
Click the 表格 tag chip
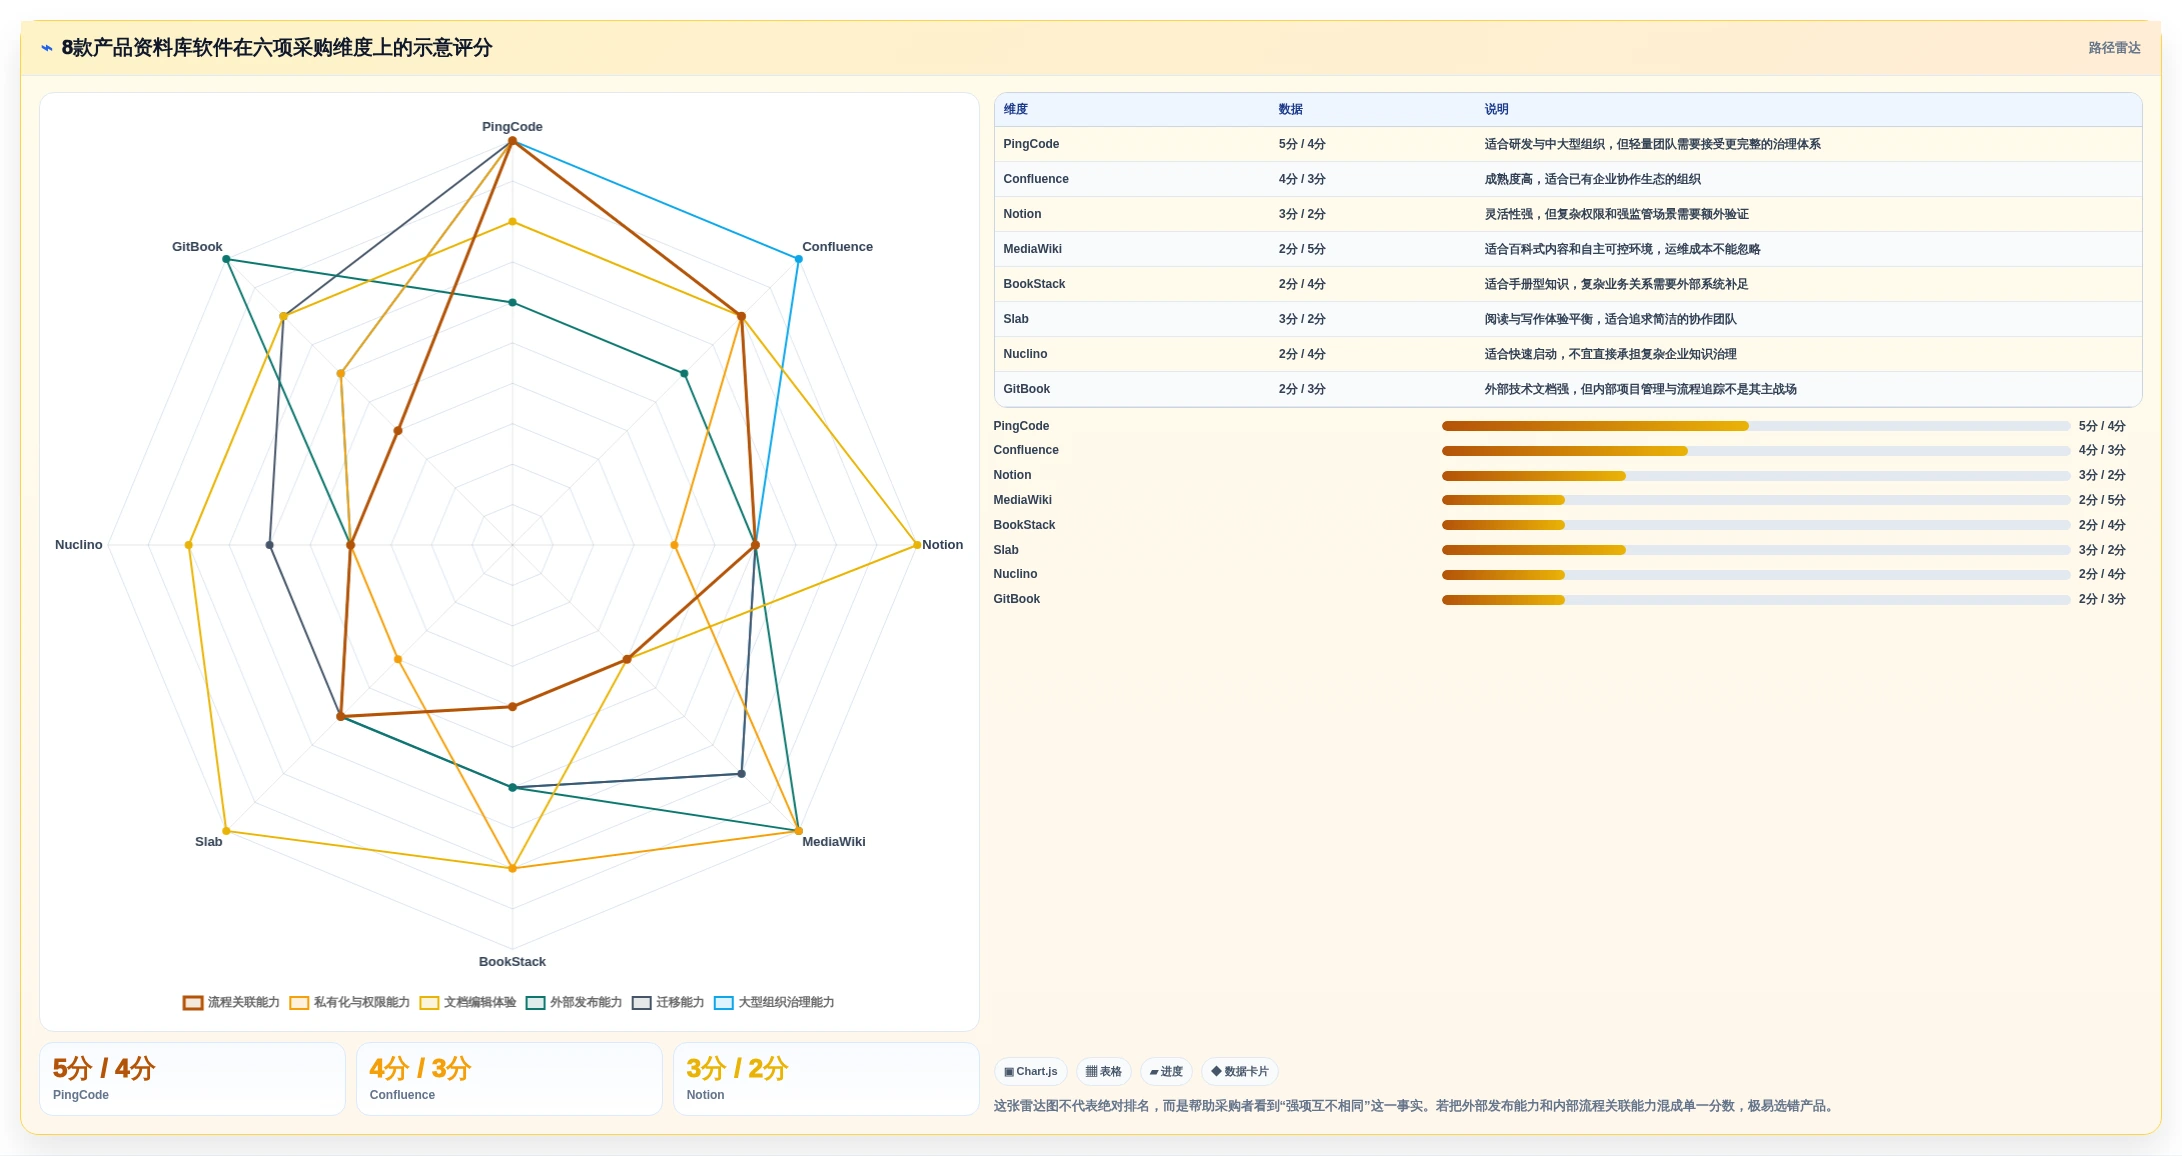pos(1104,1071)
